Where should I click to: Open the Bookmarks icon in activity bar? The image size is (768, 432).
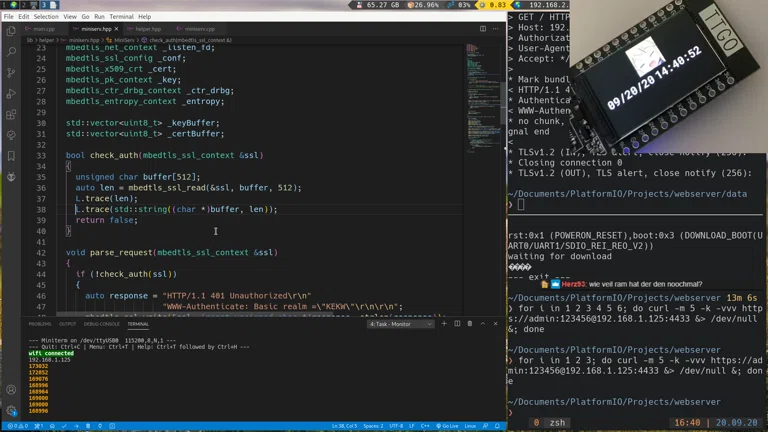11,156
